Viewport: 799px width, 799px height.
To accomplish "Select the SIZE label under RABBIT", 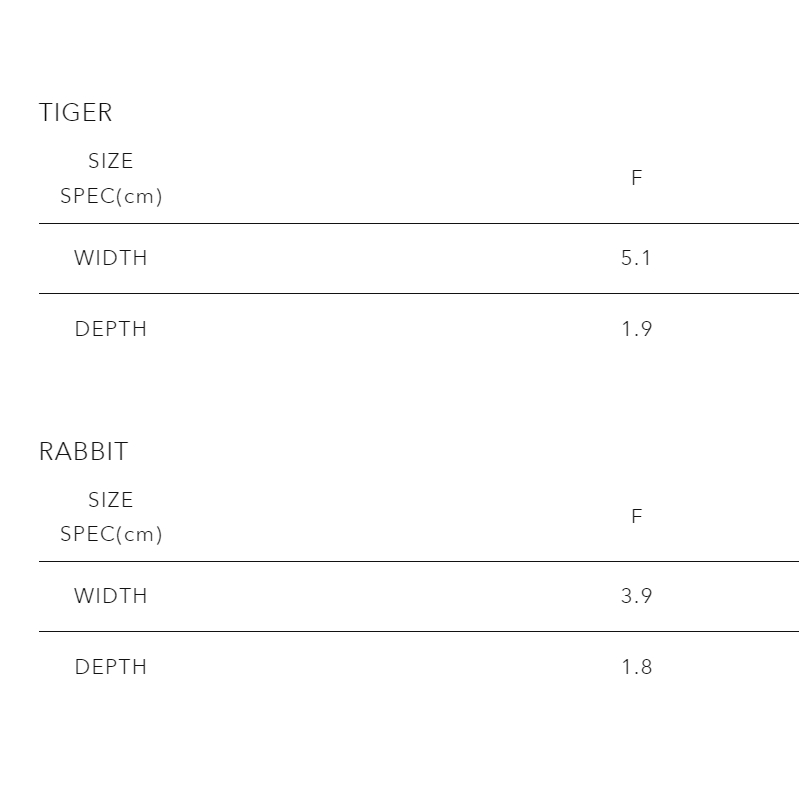I will click(x=110, y=500).
